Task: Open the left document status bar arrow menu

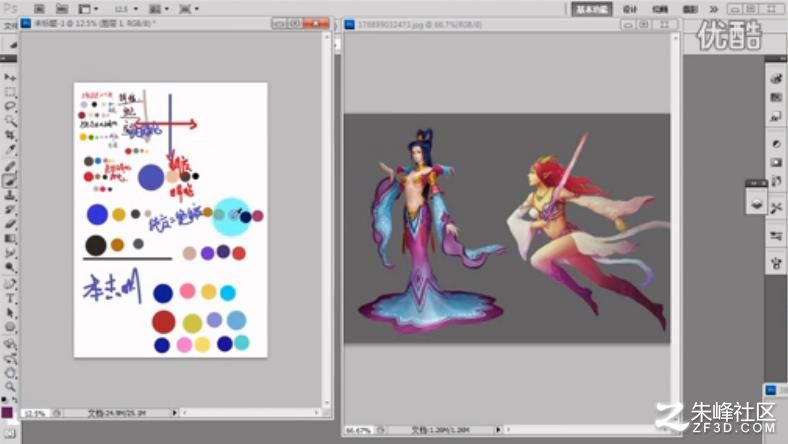Action: [174, 413]
